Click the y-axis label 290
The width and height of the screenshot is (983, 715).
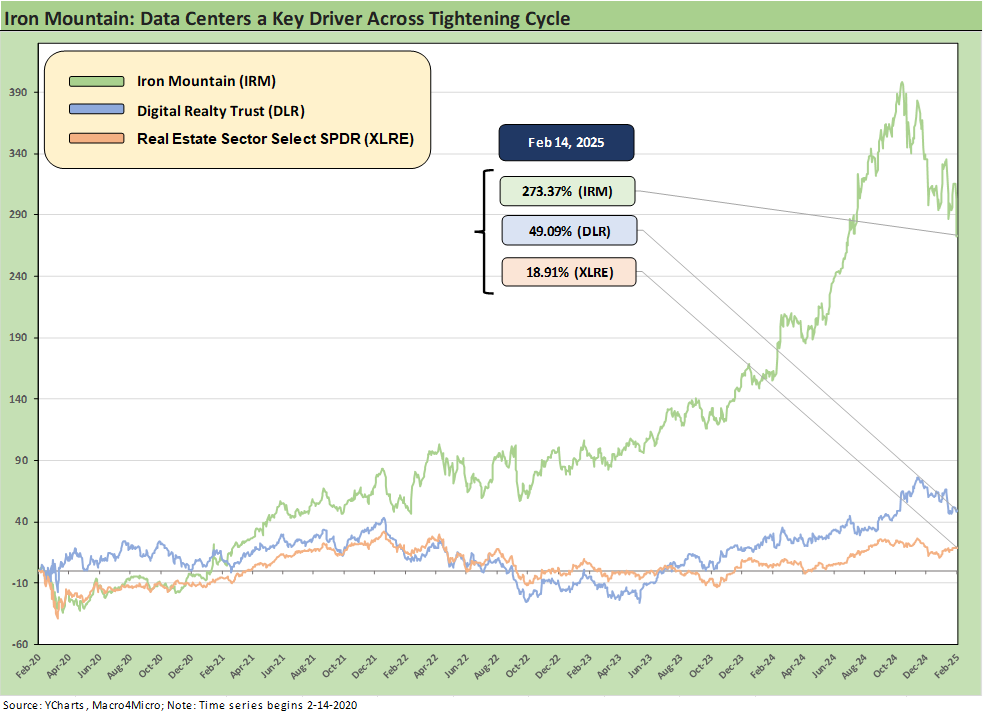[x=19, y=214]
